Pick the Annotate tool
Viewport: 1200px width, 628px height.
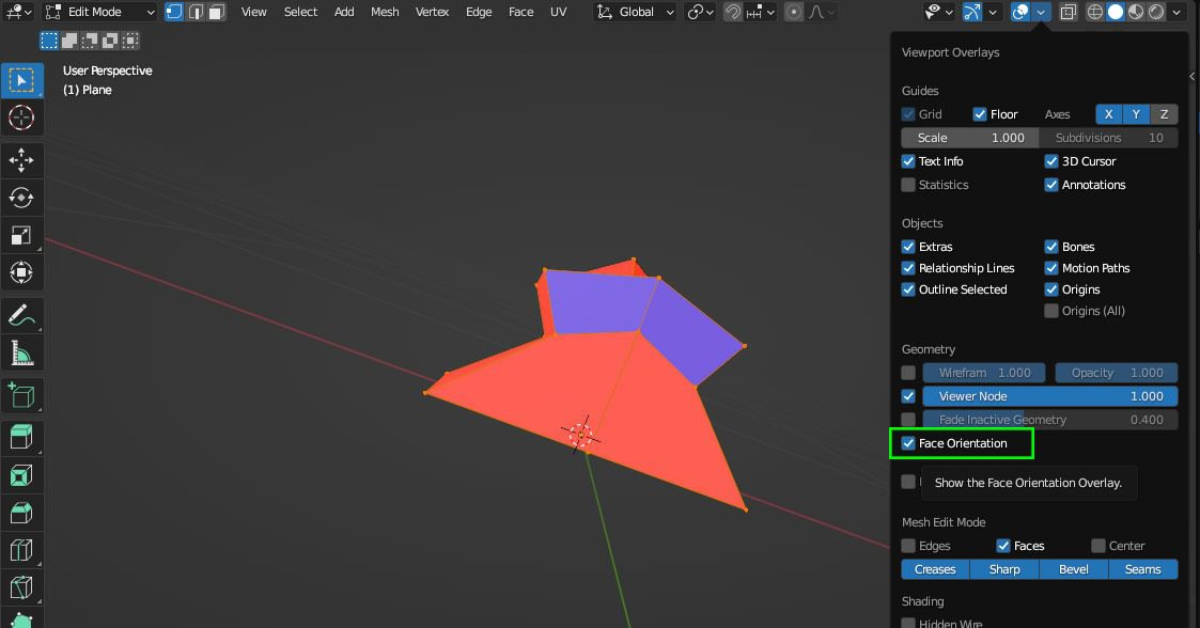click(22, 313)
